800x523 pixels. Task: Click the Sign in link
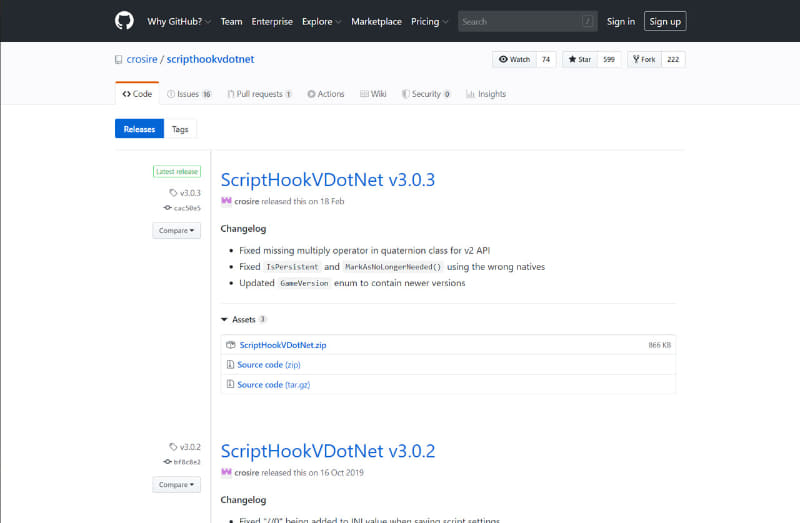tap(621, 21)
